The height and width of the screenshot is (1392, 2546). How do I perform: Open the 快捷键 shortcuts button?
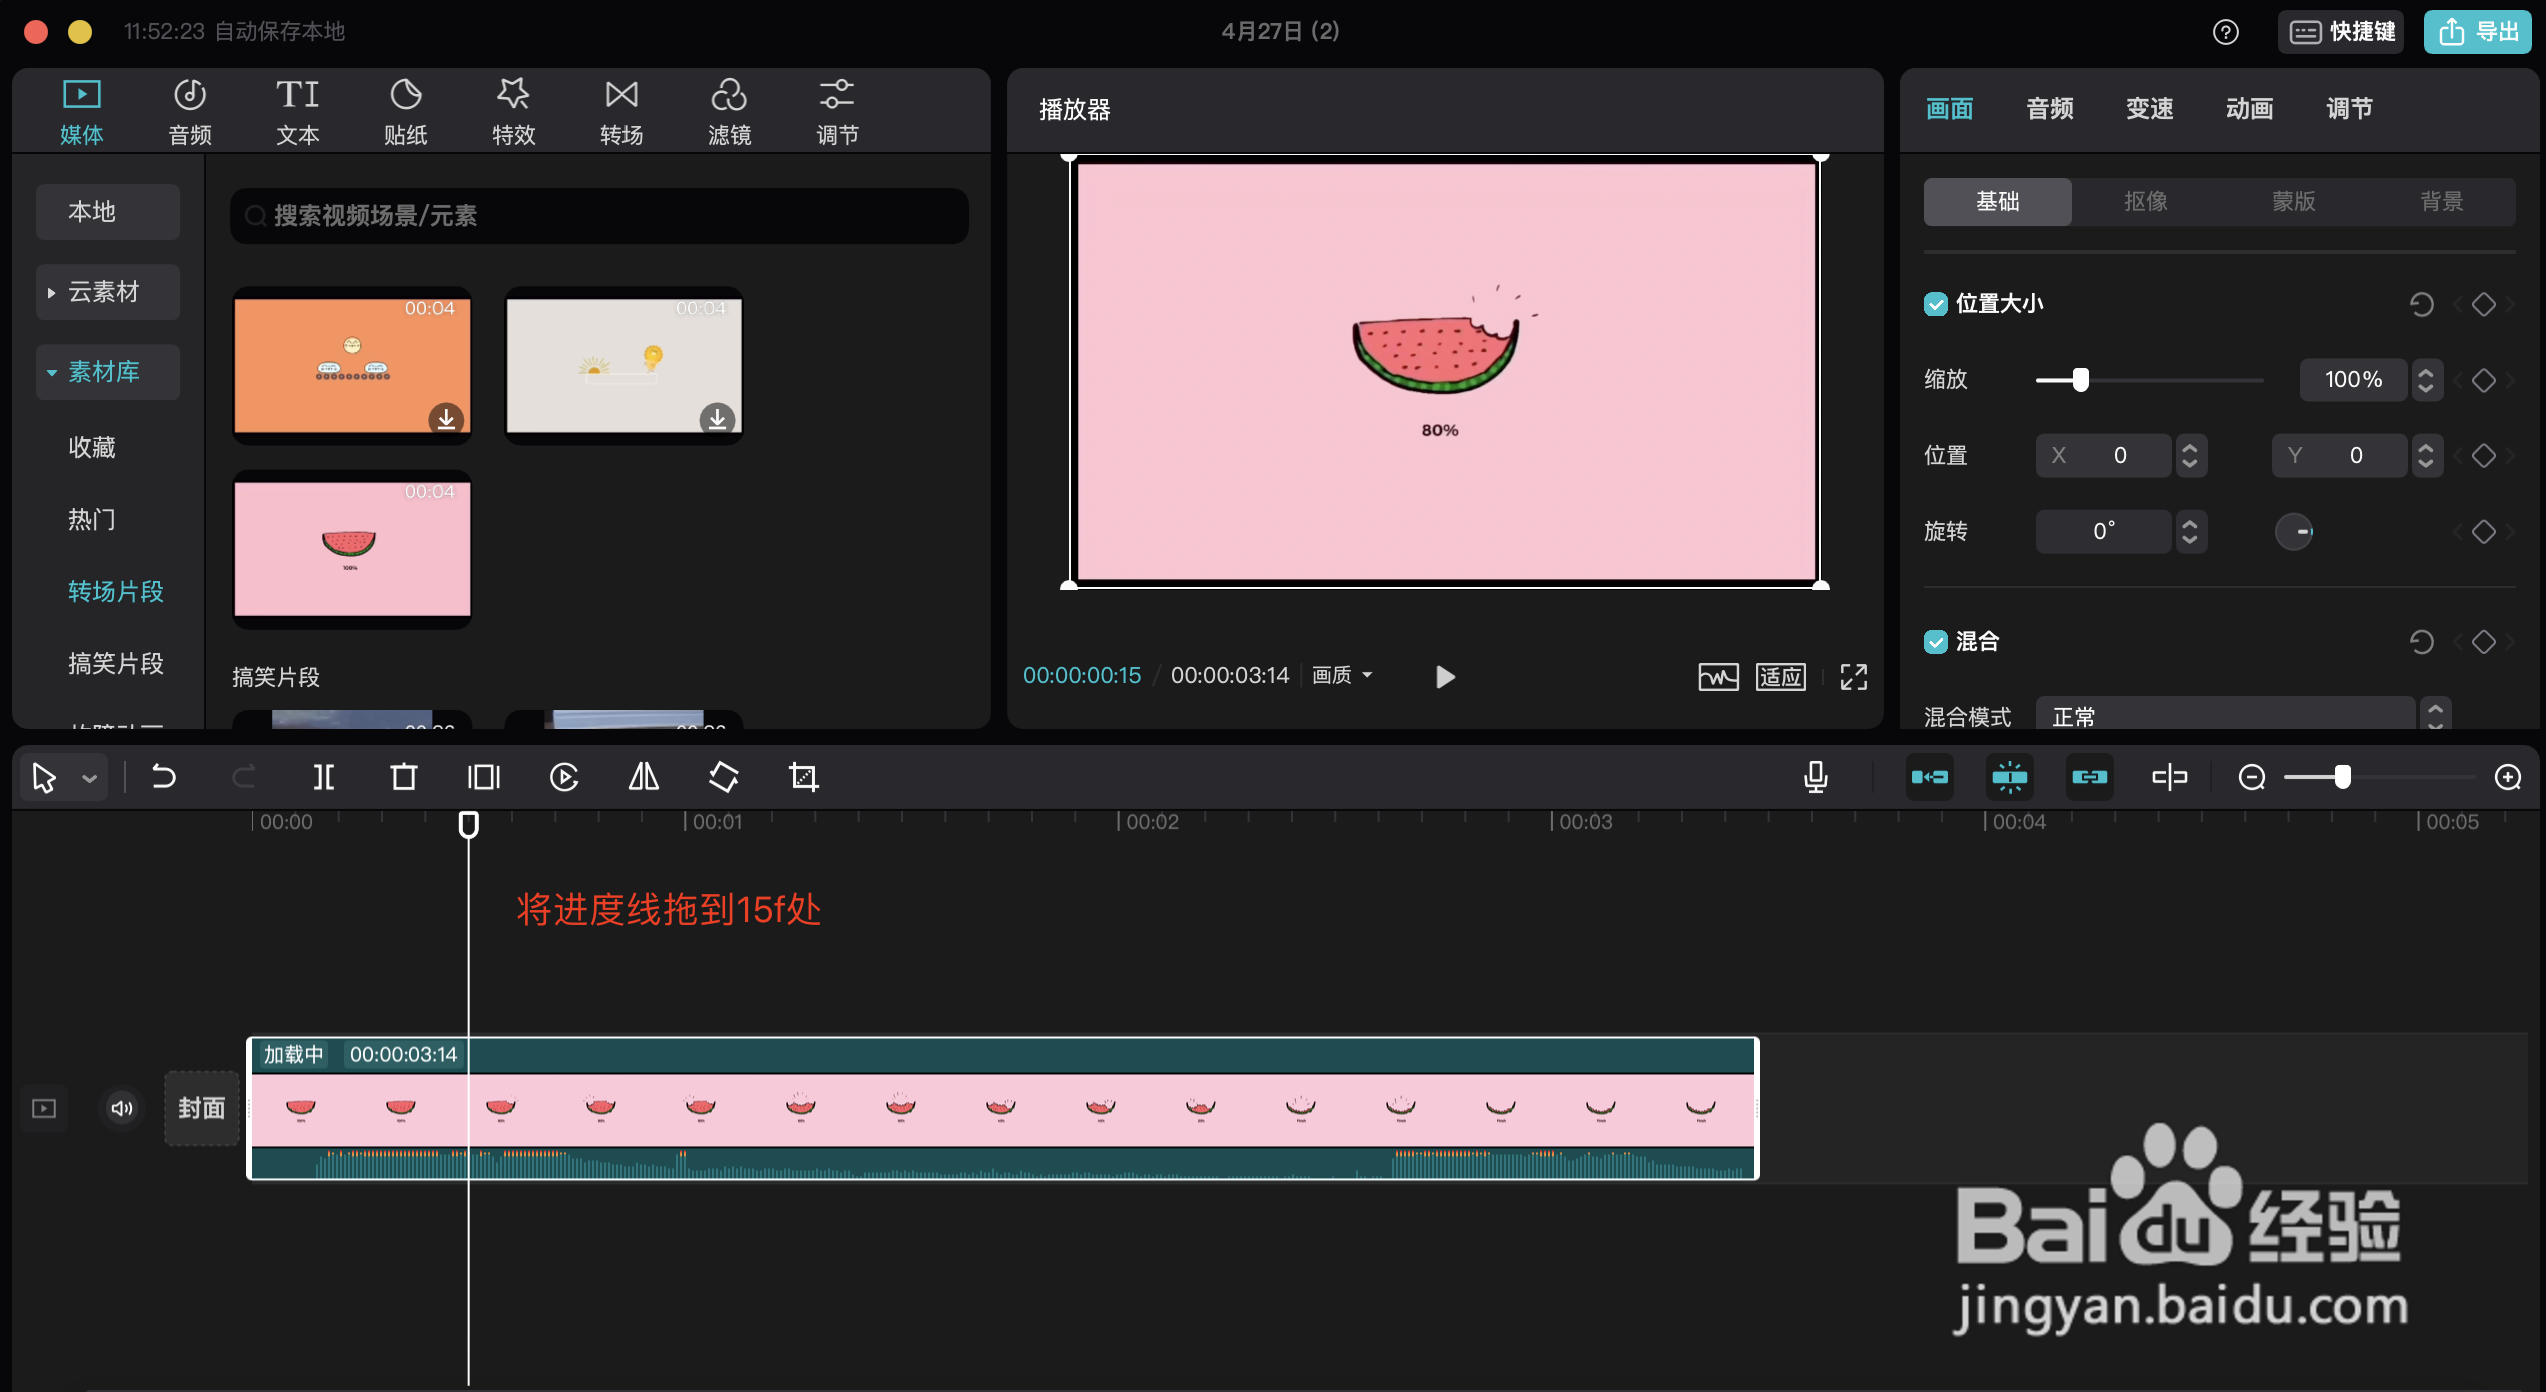tap(2341, 32)
